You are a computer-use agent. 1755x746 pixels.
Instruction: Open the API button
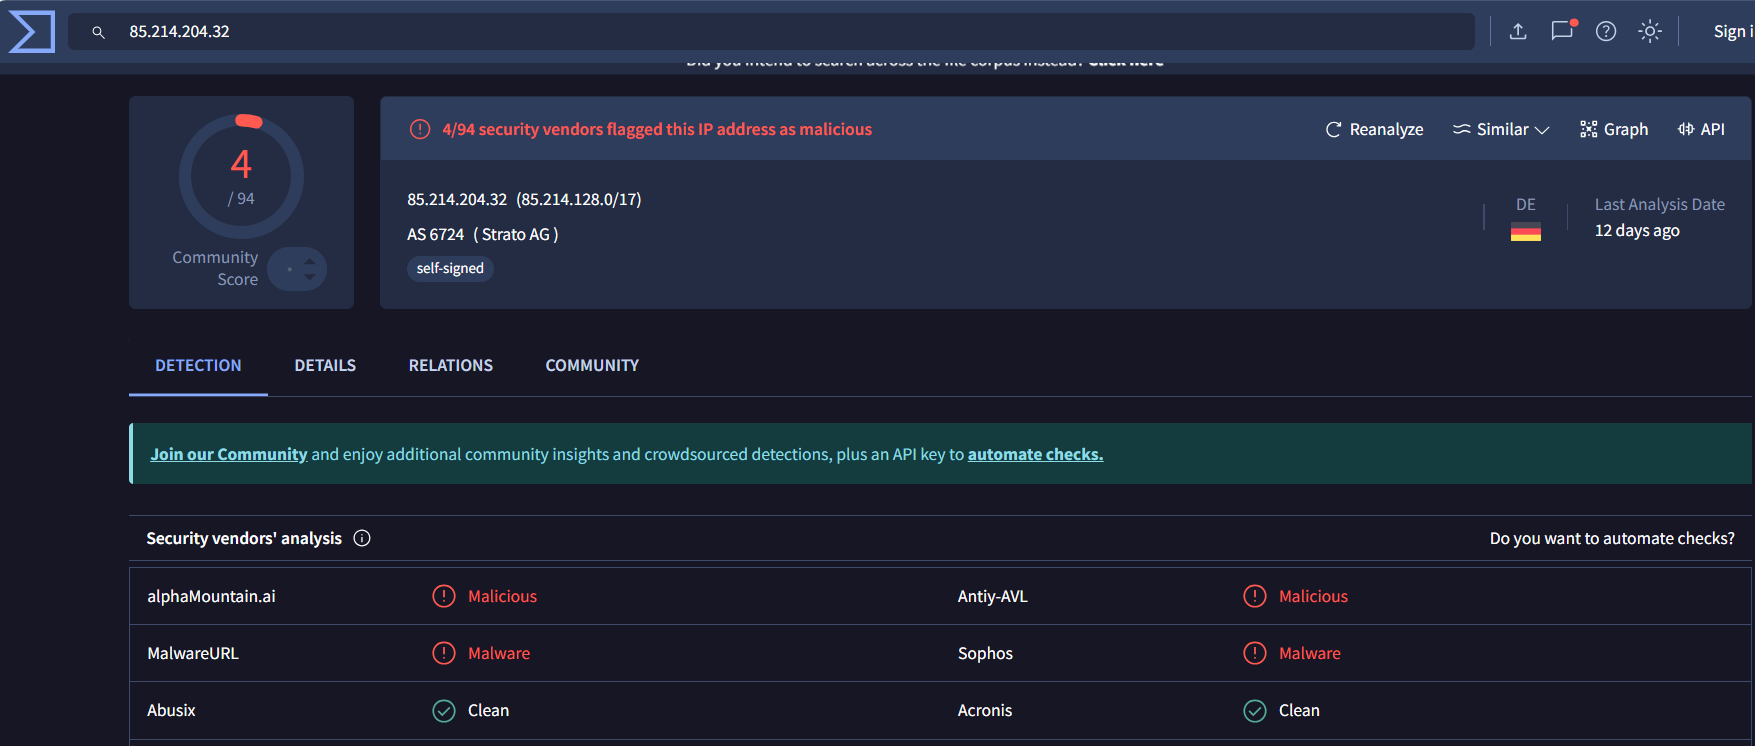pyautogui.click(x=1701, y=129)
